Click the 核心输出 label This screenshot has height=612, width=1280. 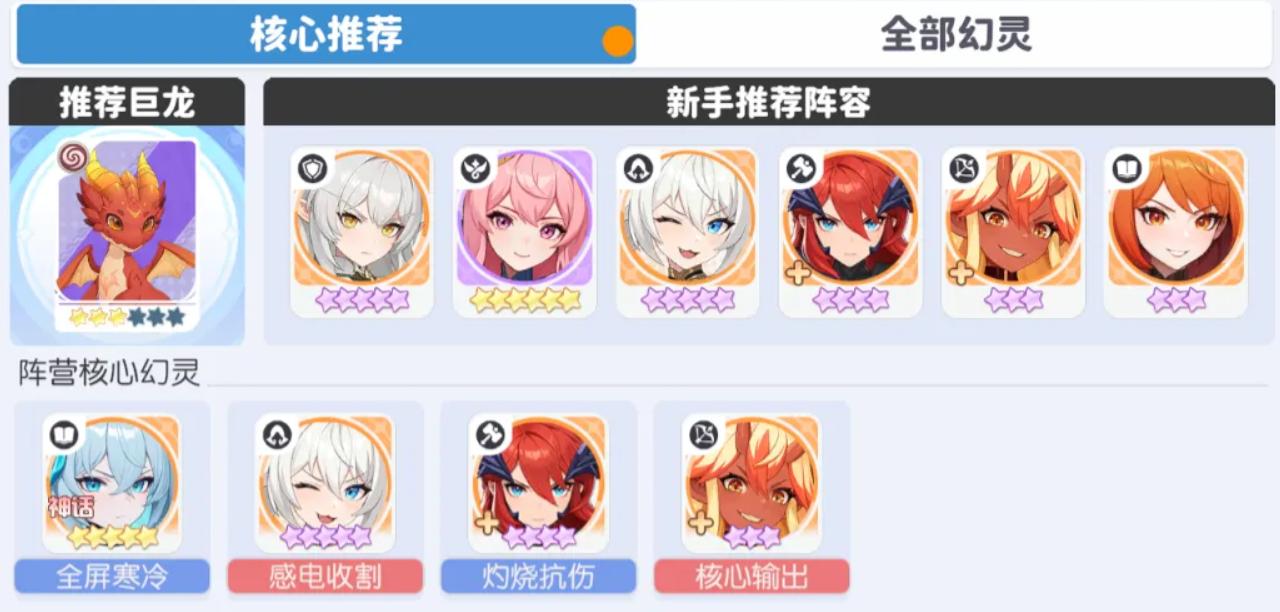(x=752, y=577)
